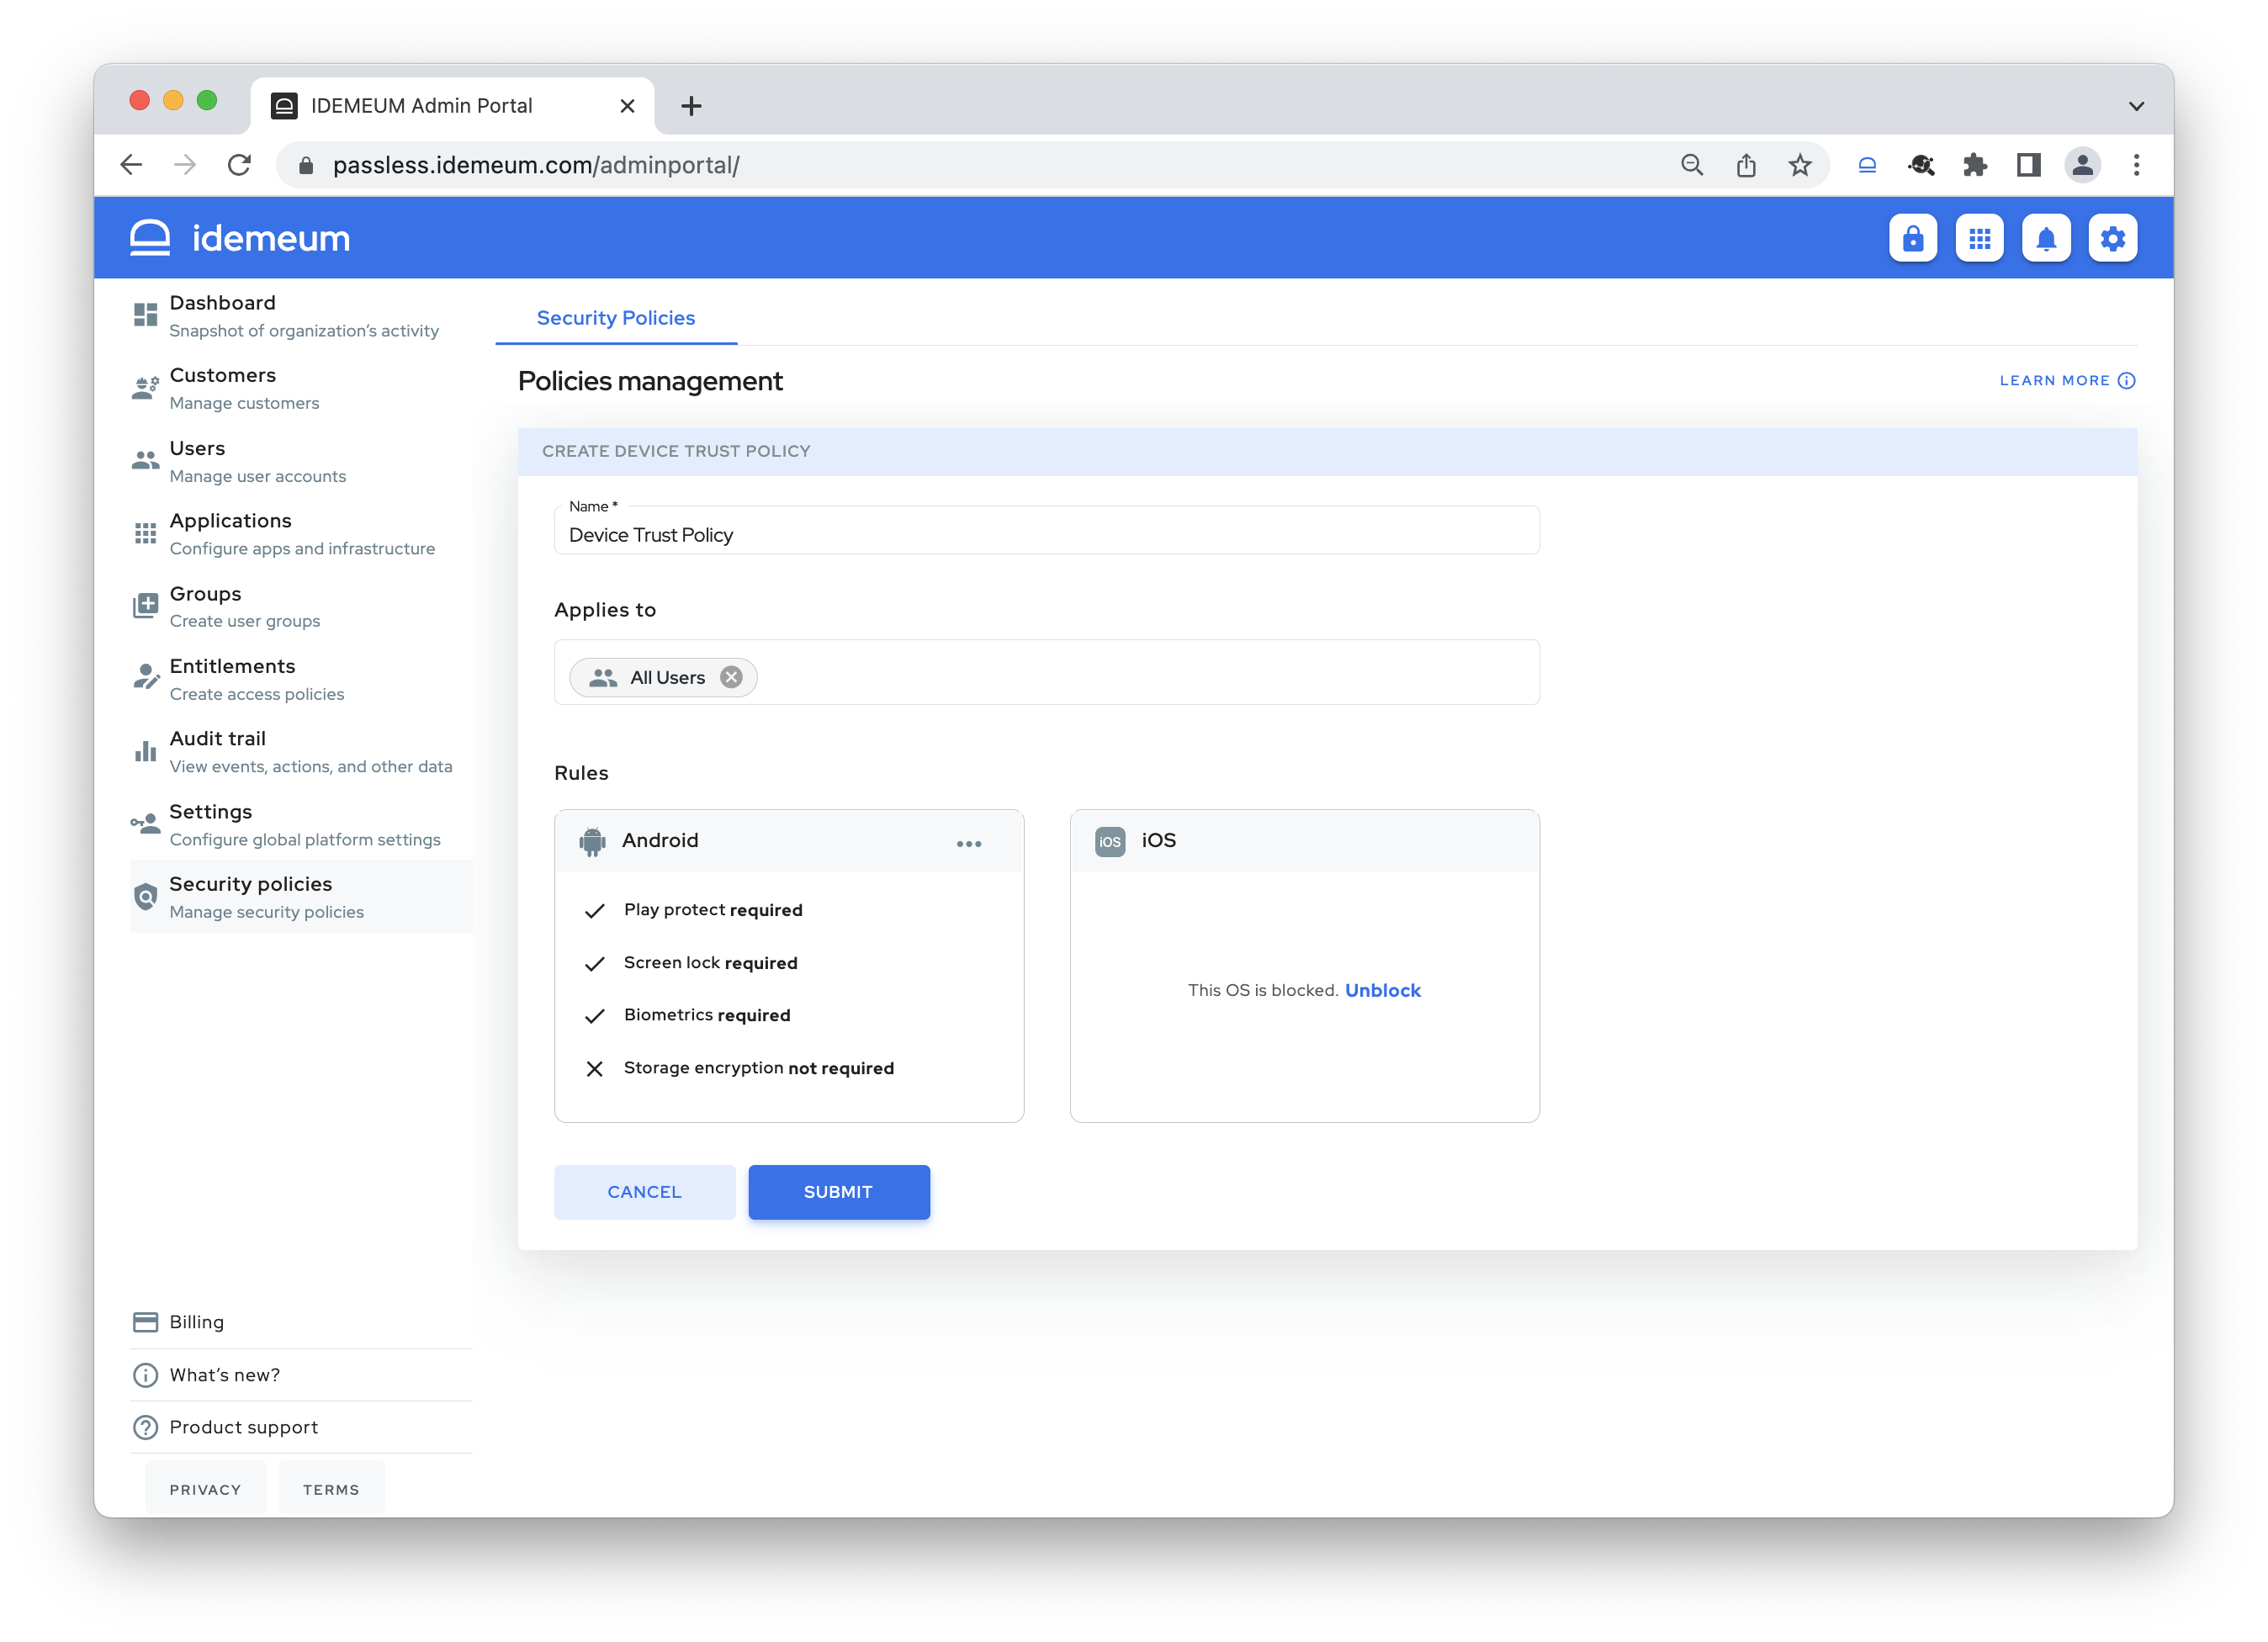This screenshot has height=1642, width=2268.
Task: Open a new browser tab
Action: tap(690, 106)
